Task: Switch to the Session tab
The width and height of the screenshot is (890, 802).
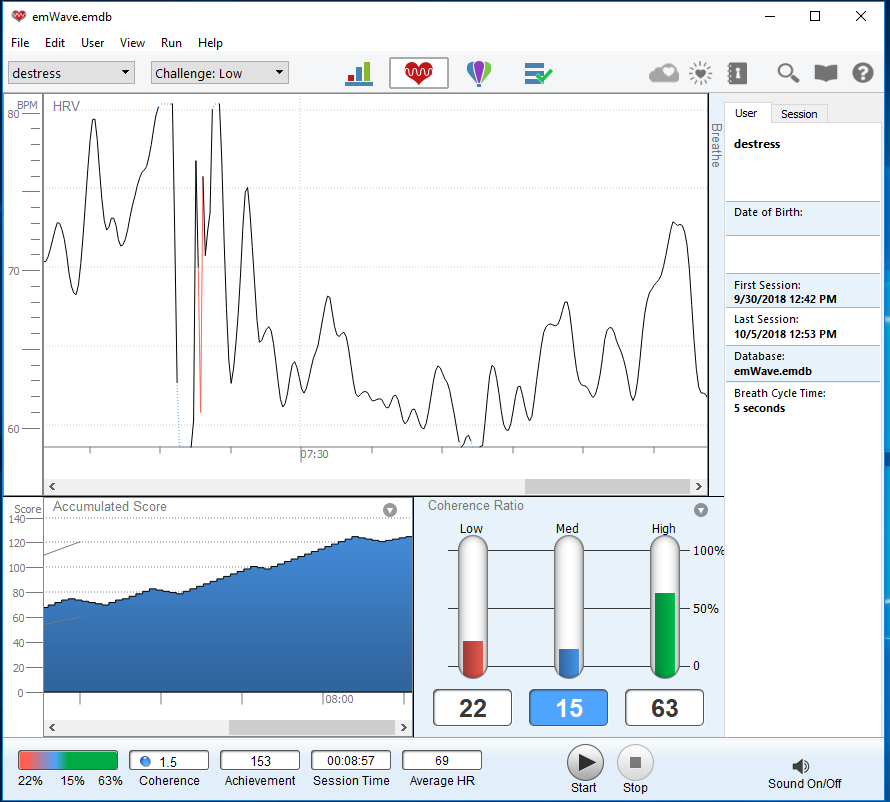Action: click(x=799, y=114)
